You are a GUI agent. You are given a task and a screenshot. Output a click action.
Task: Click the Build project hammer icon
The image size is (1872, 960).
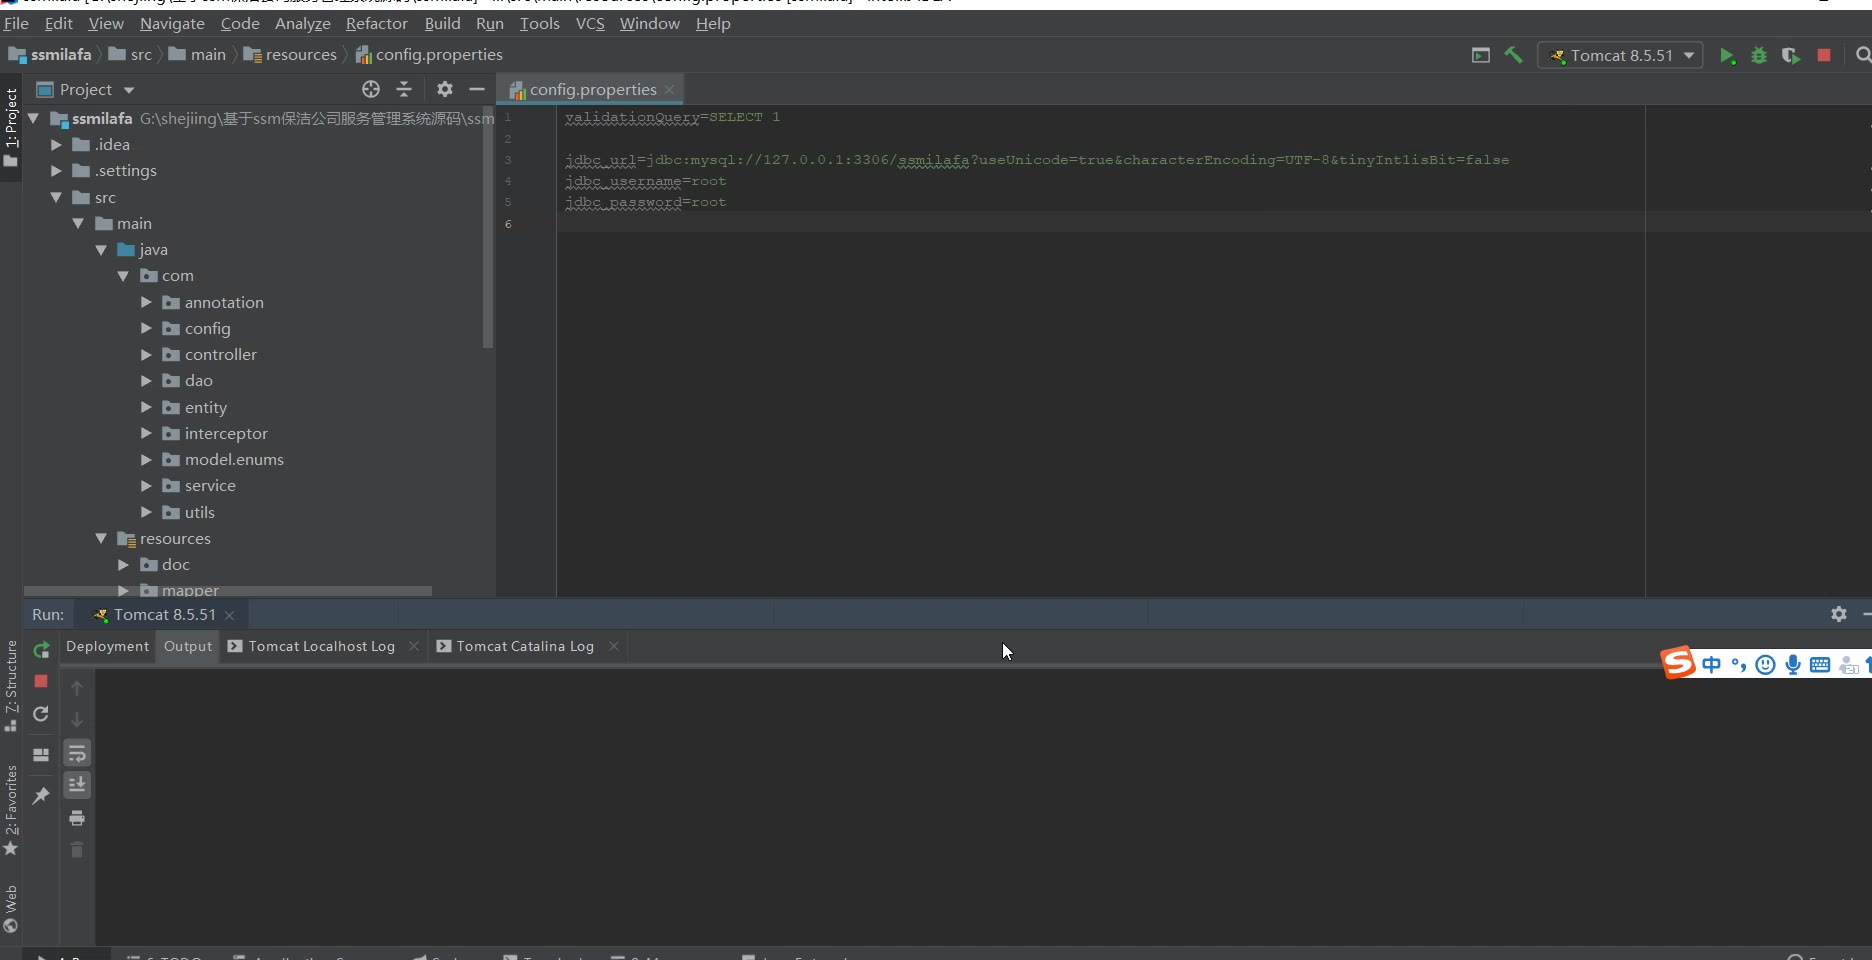(x=1513, y=56)
